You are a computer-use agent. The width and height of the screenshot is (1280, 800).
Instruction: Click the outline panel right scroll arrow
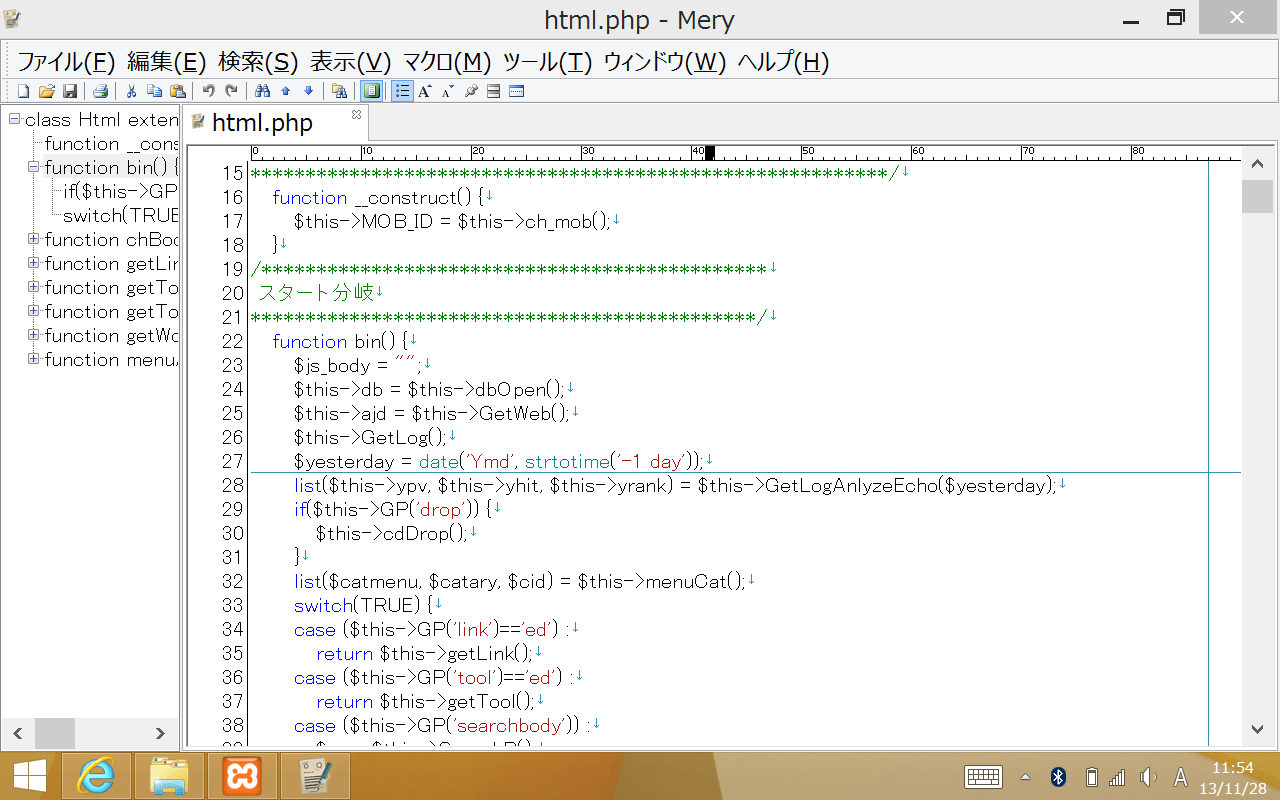[160, 733]
